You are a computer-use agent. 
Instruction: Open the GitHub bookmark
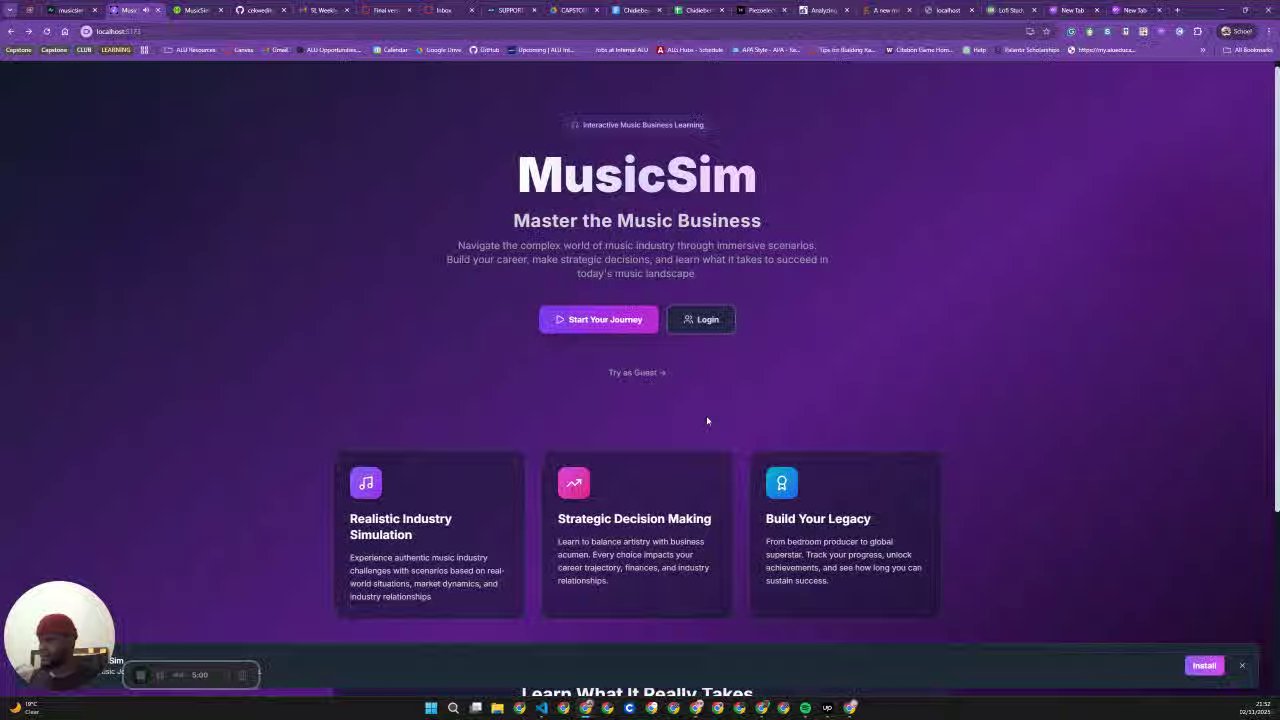tap(484, 50)
